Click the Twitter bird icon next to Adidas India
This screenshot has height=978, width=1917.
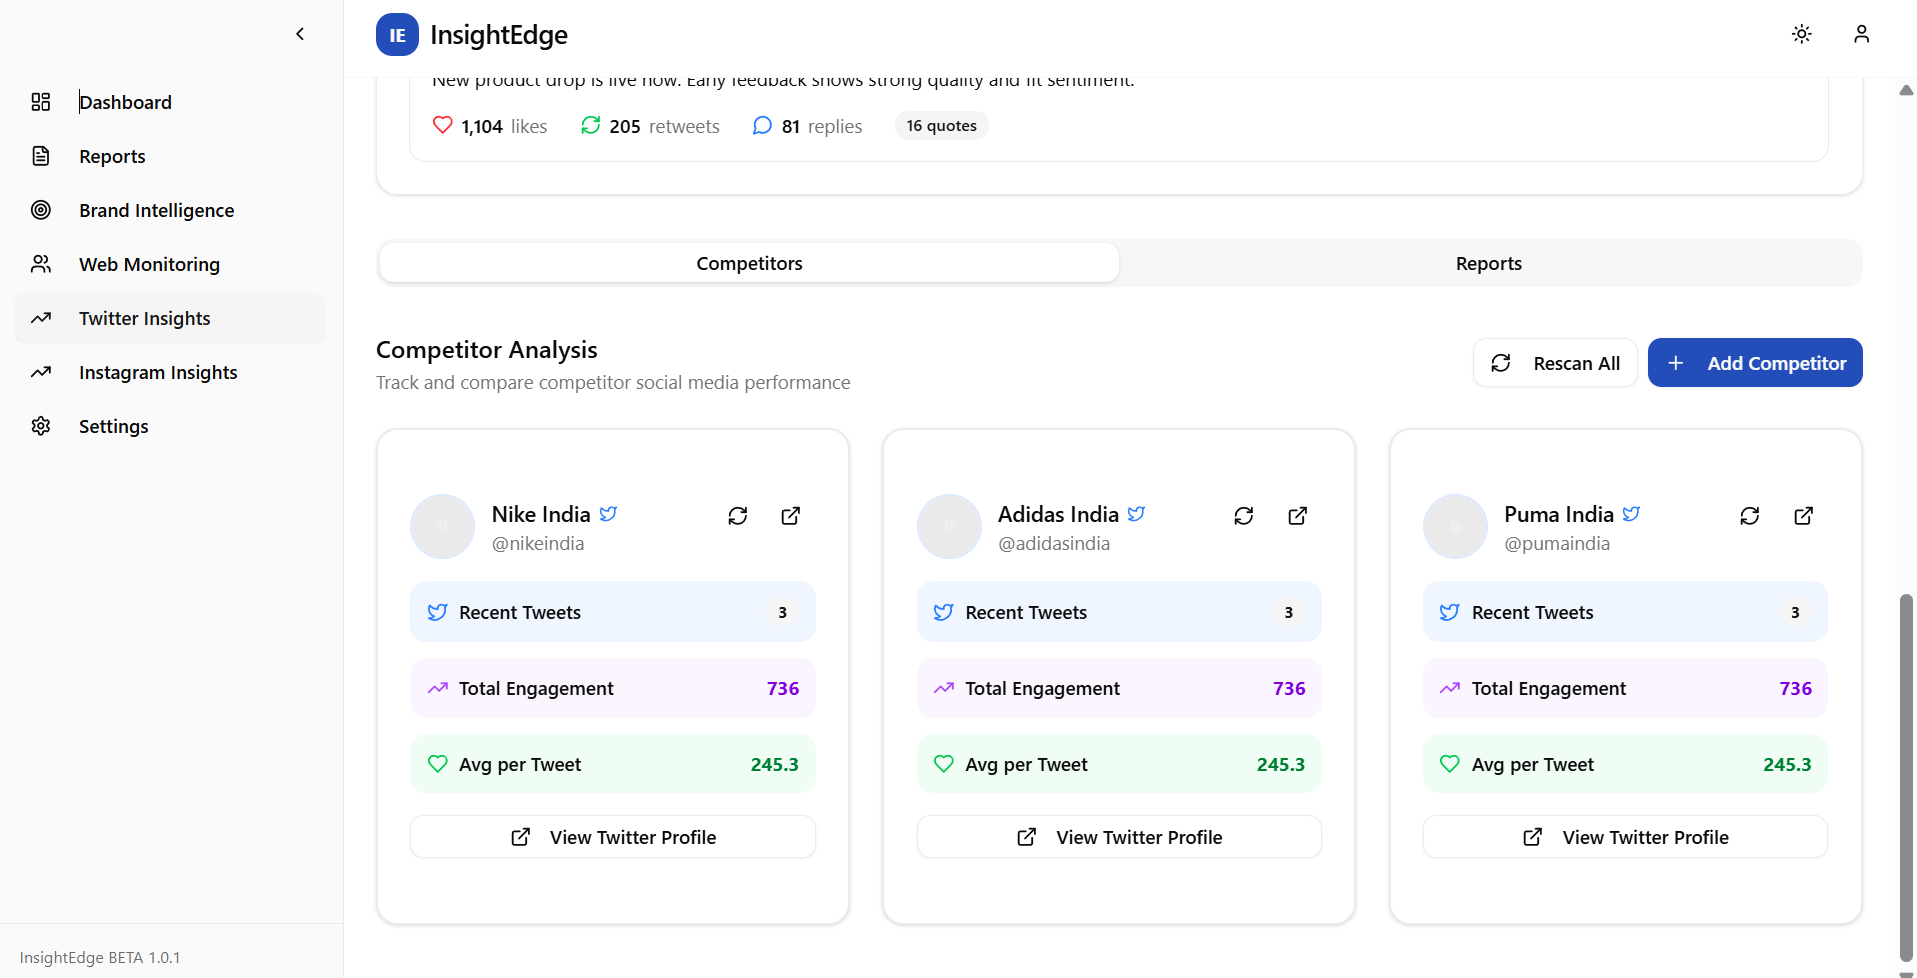tap(1137, 513)
